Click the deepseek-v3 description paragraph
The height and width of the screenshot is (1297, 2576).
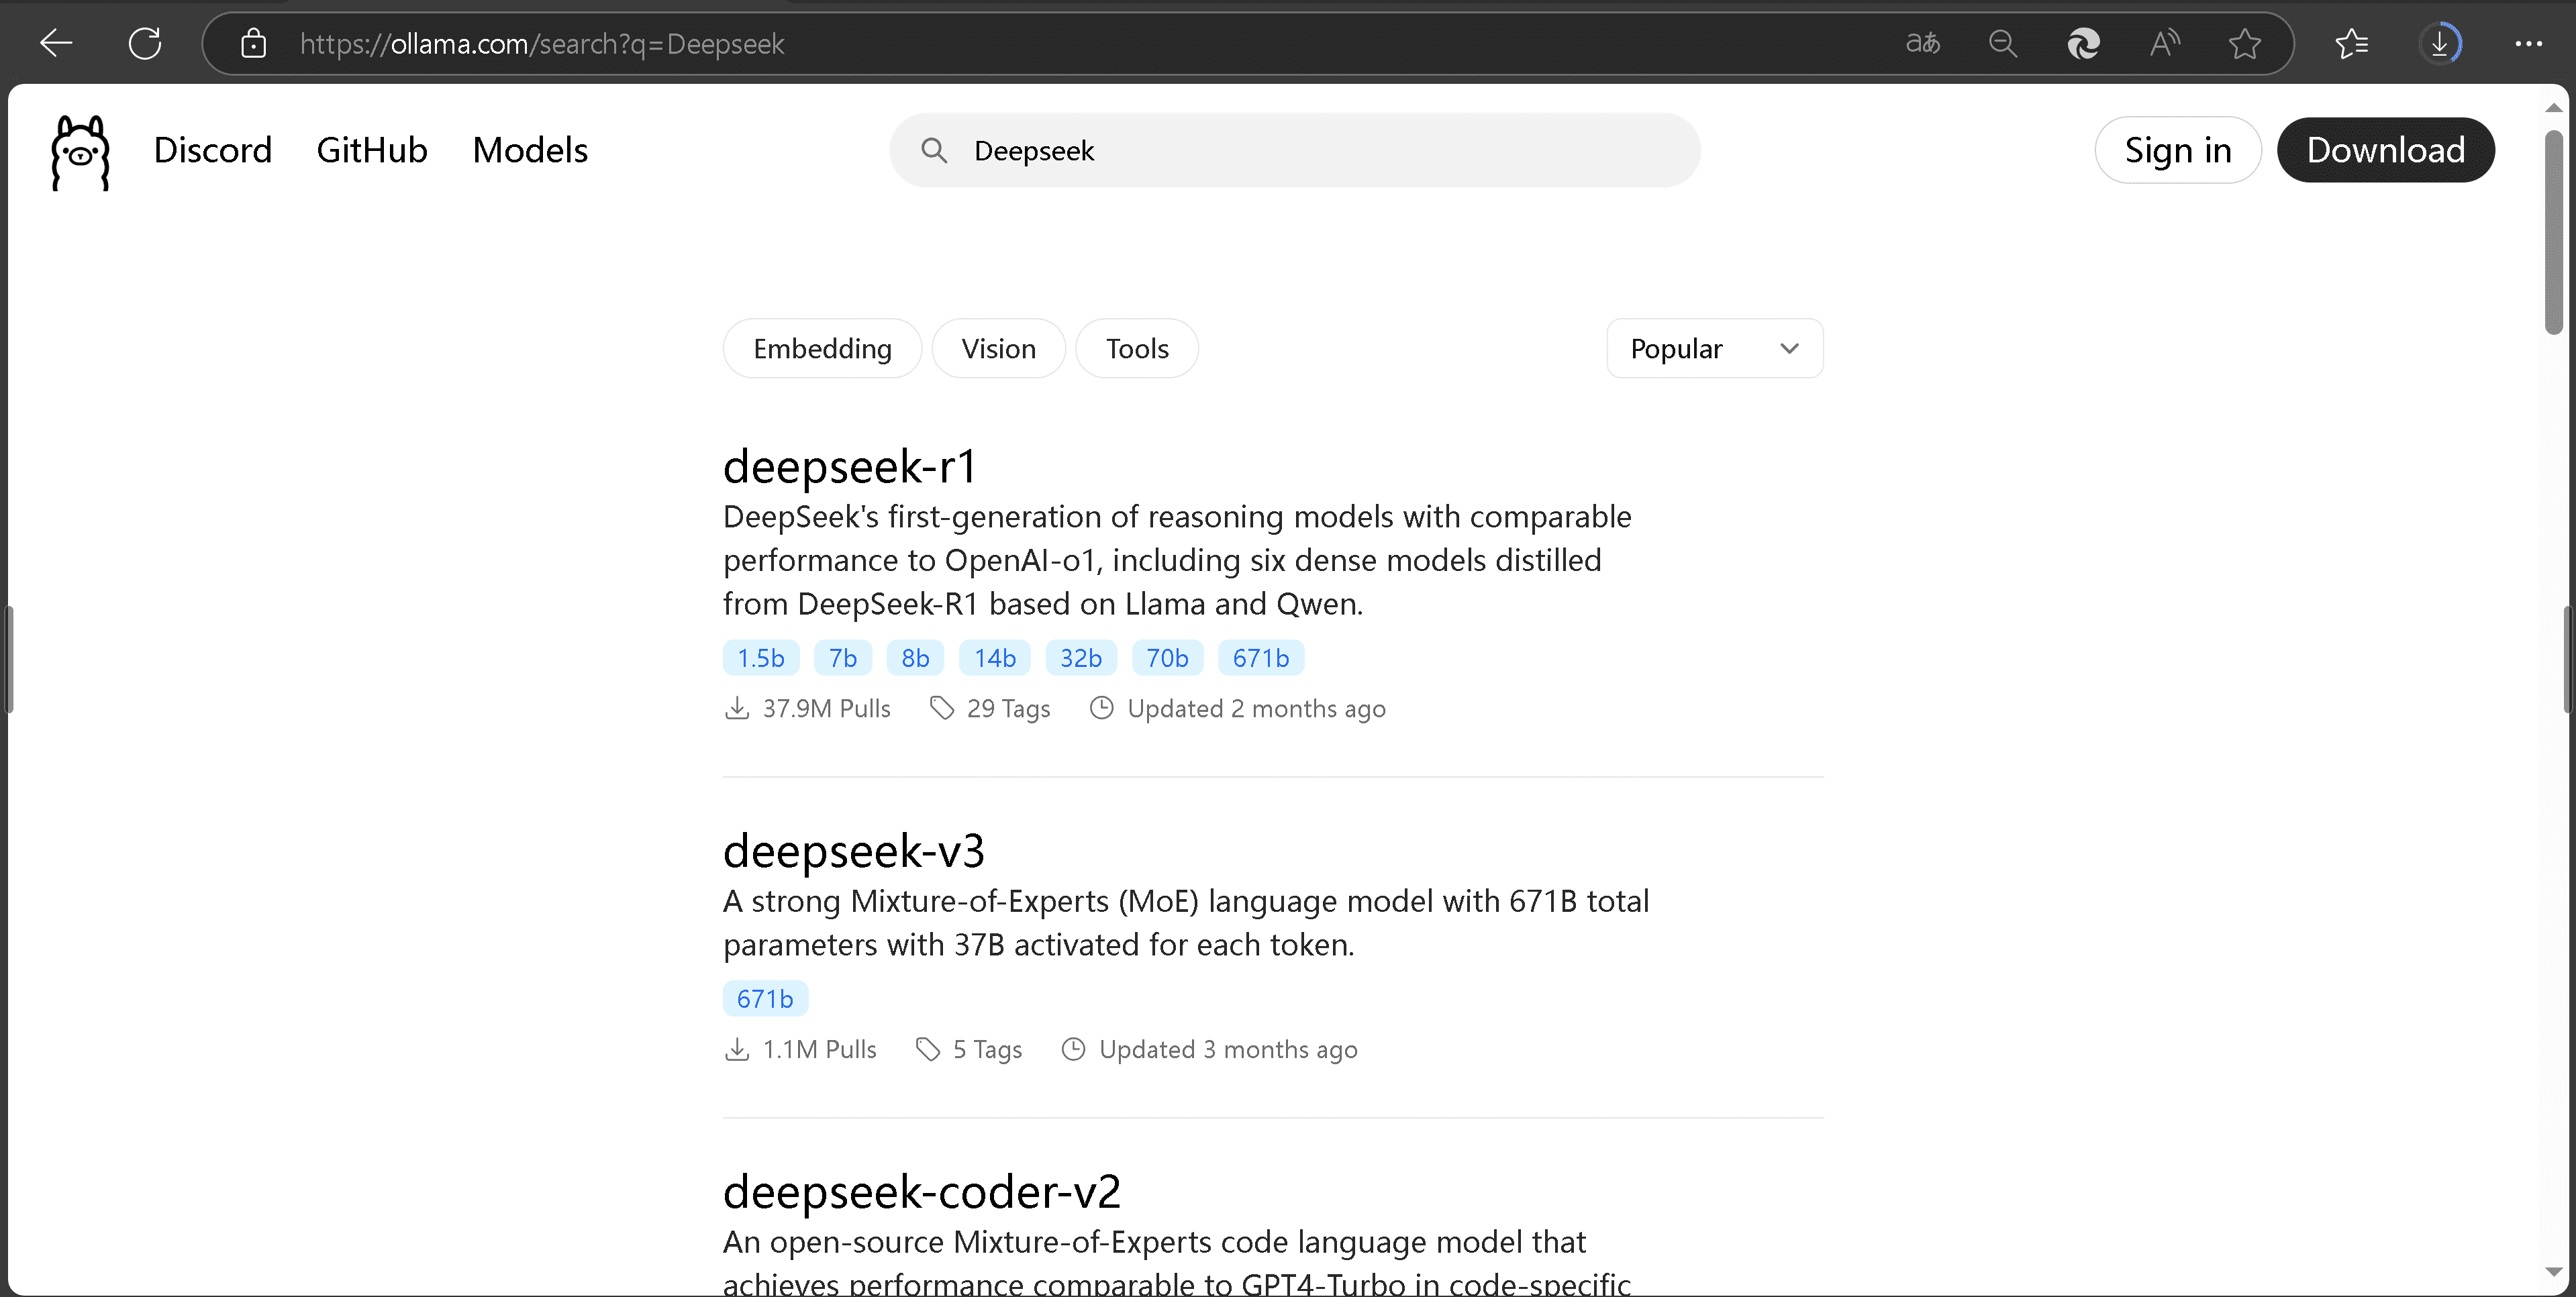(x=1186, y=922)
